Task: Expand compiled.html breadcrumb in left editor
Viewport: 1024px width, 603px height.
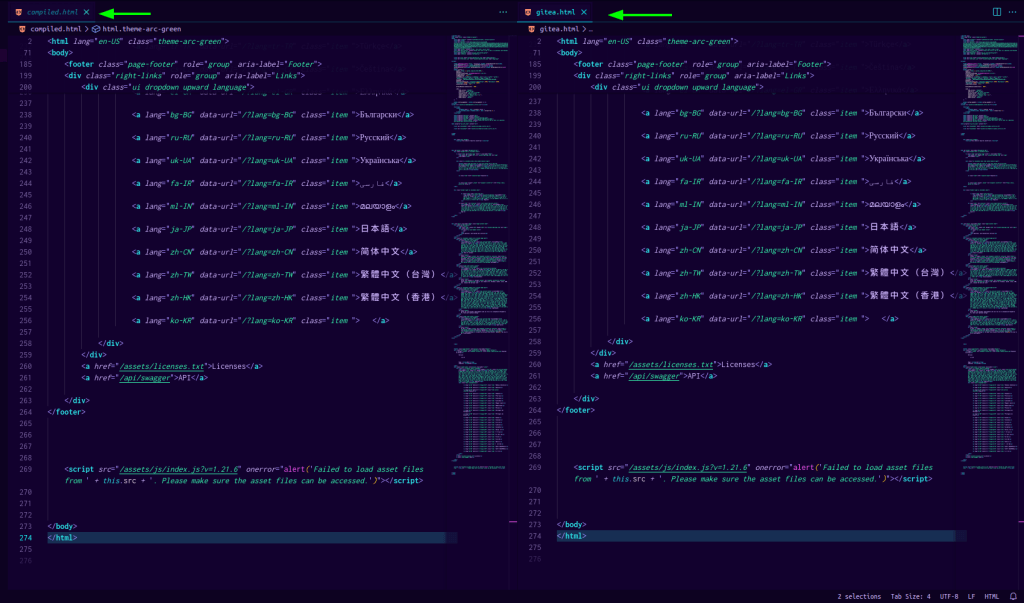Action: click(55, 29)
